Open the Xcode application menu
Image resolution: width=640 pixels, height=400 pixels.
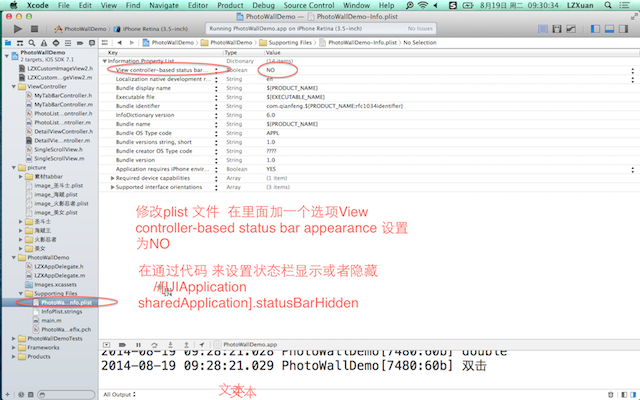point(38,5)
